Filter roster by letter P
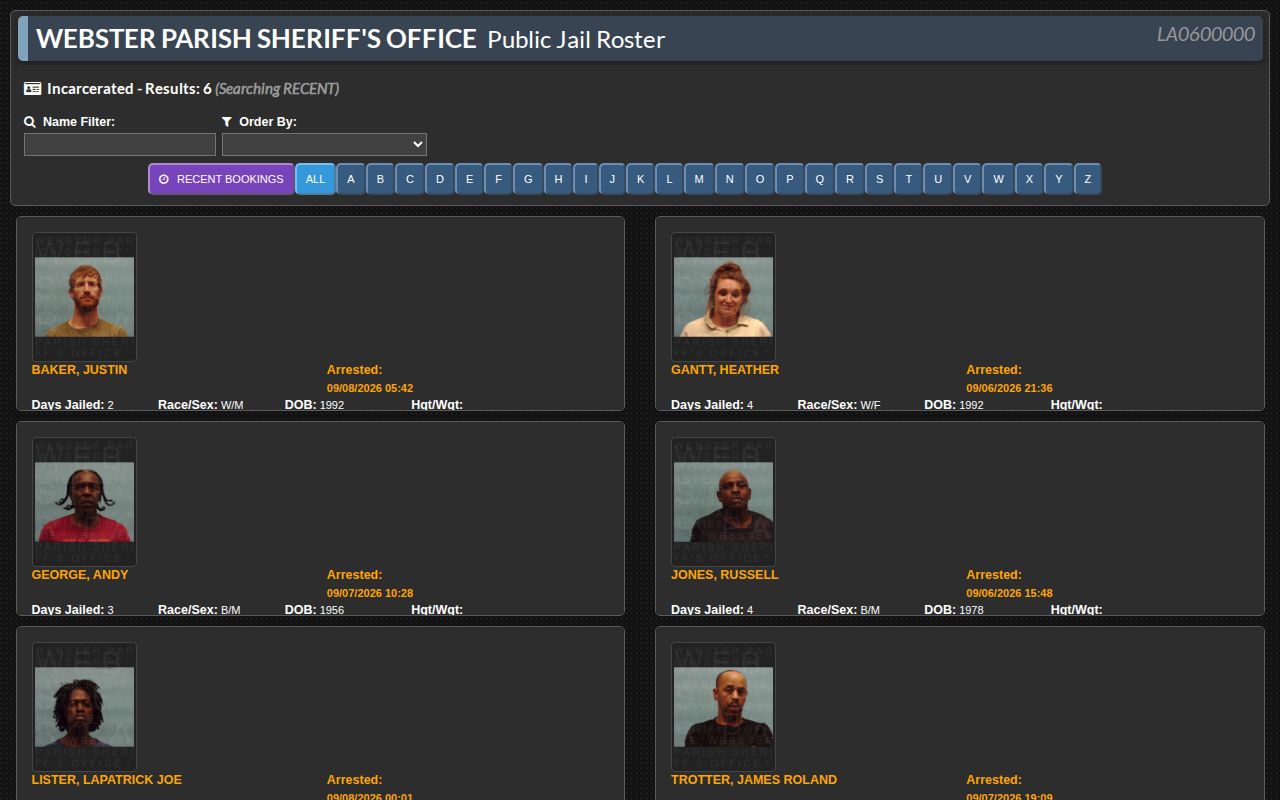This screenshot has height=800, width=1280. (x=790, y=179)
